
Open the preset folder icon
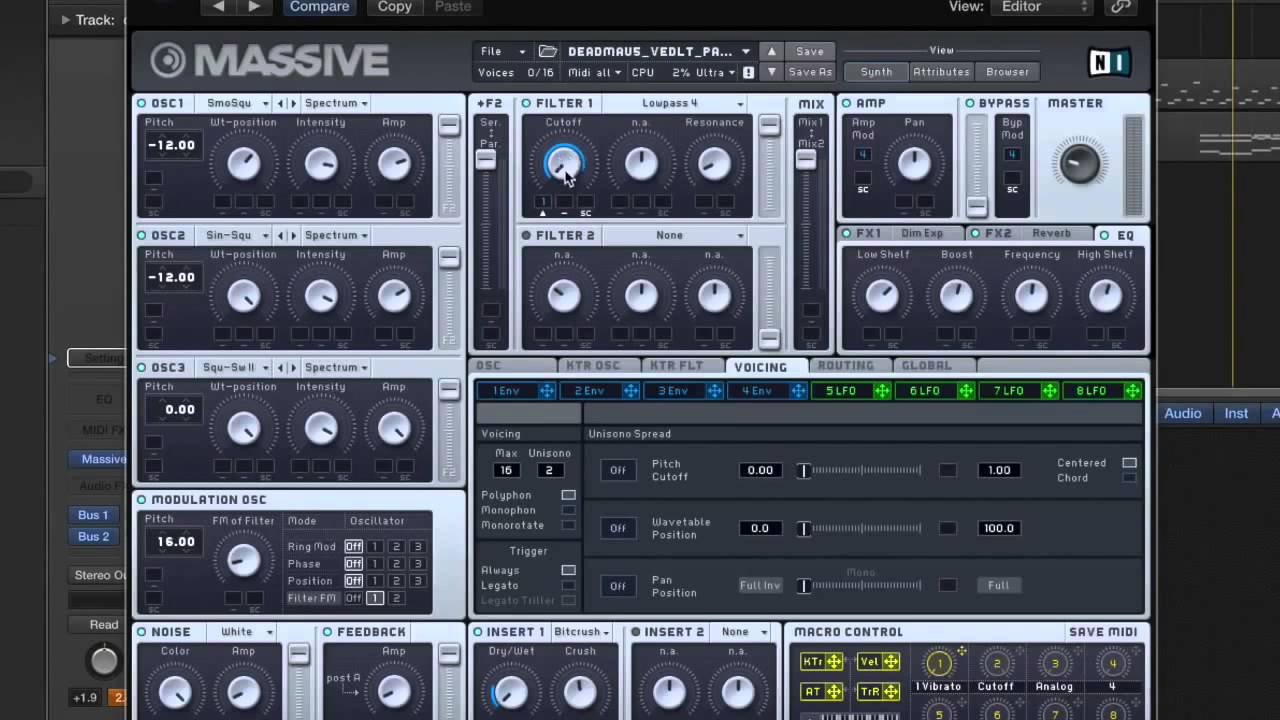click(x=547, y=51)
